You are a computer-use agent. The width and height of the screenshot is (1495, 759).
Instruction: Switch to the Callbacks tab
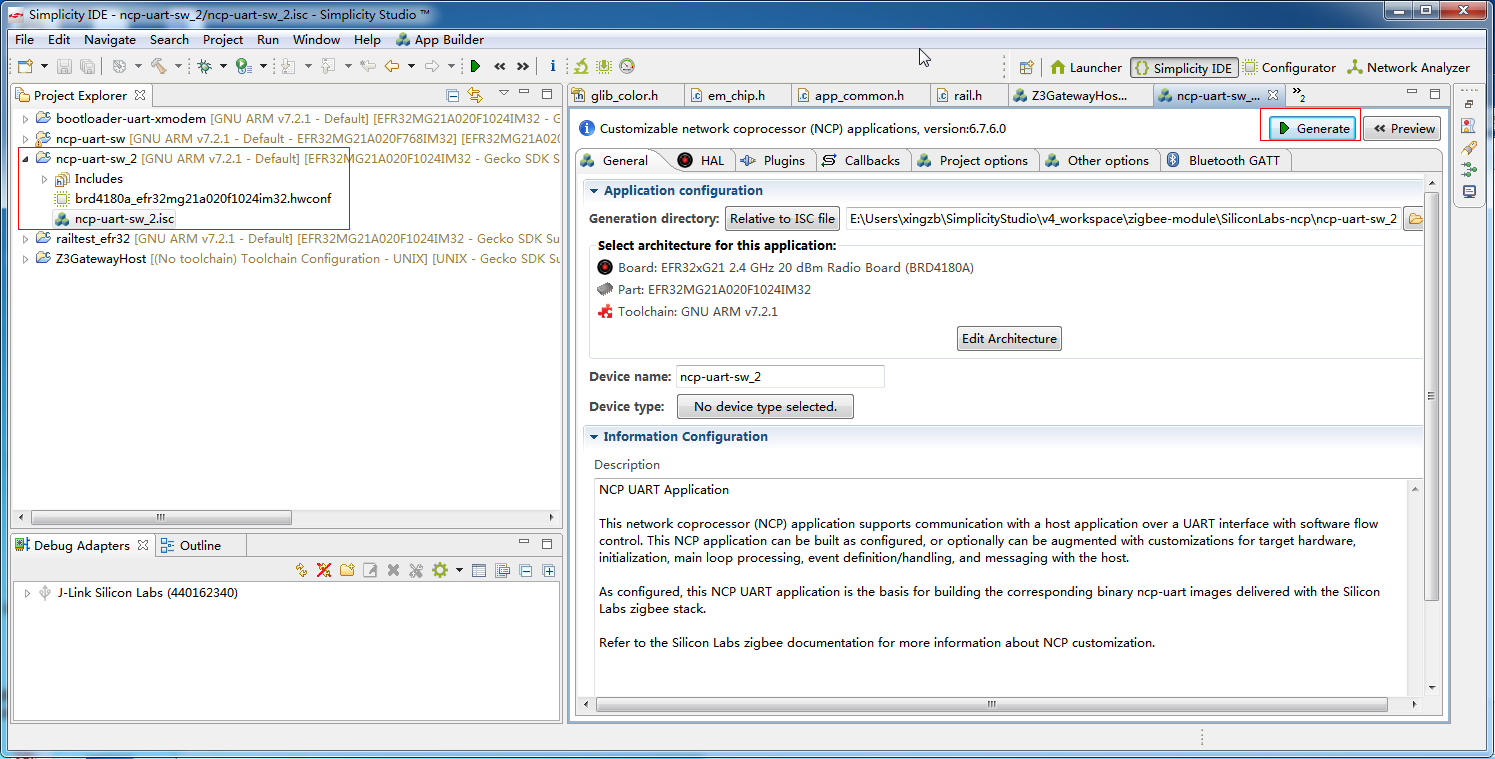tap(861, 160)
